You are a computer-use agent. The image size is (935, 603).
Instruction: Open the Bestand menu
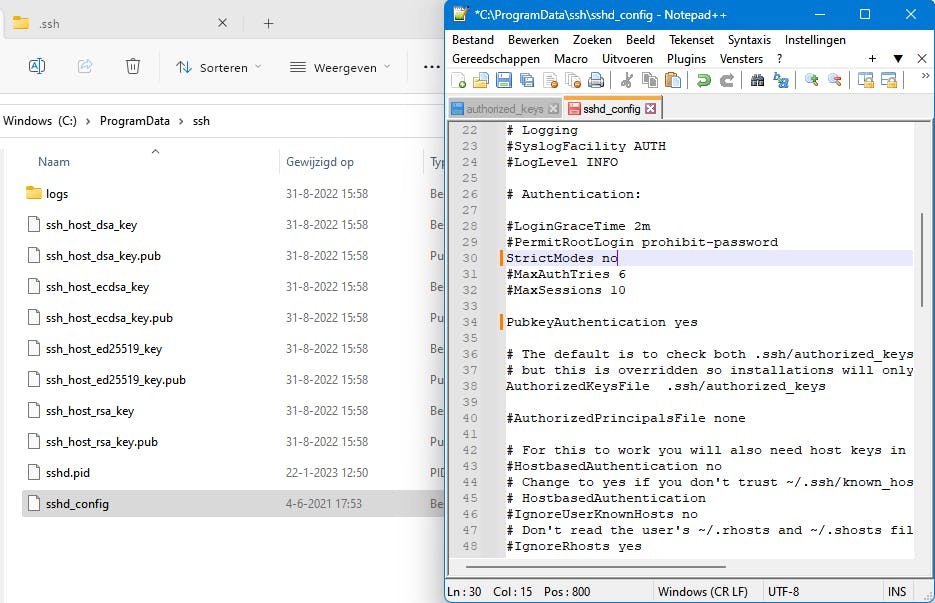pyautogui.click(x=473, y=40)
